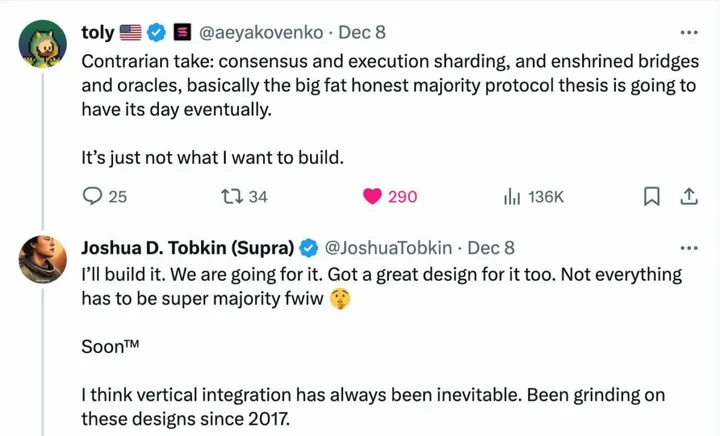The height and width of the screenshot is (436, 720).
Task: Click the square affiliate badge beside toly's name
Action: pos(181,33)
